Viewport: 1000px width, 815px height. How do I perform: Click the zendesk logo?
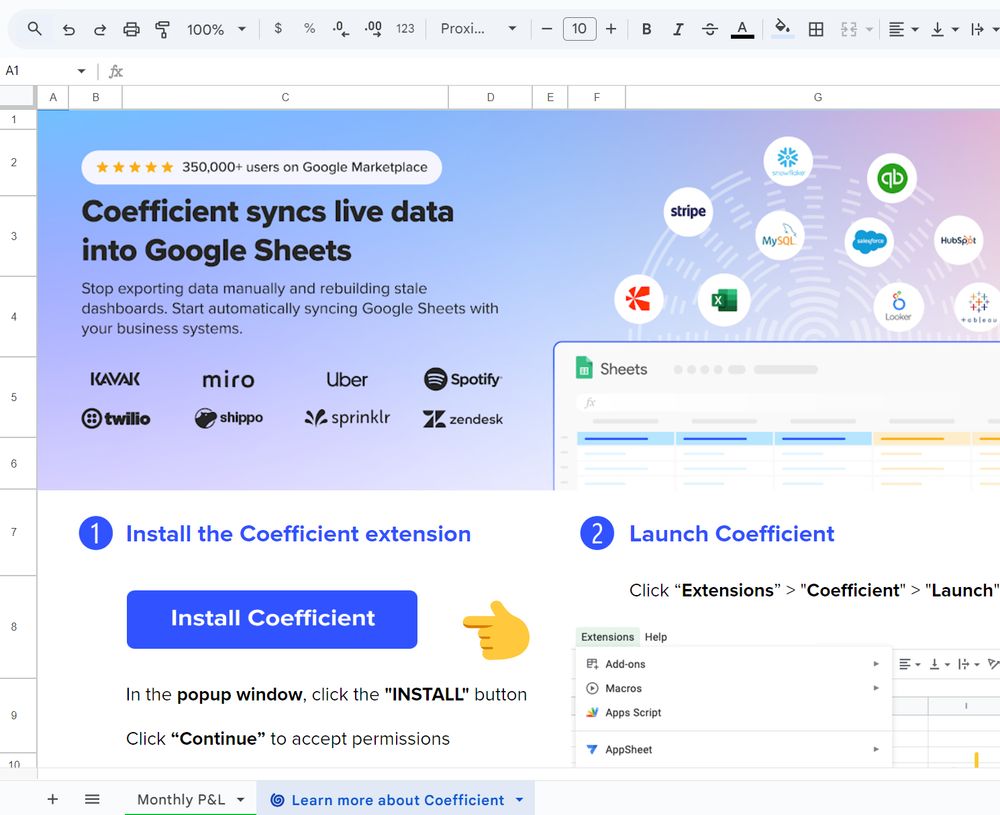pos(463,419)
